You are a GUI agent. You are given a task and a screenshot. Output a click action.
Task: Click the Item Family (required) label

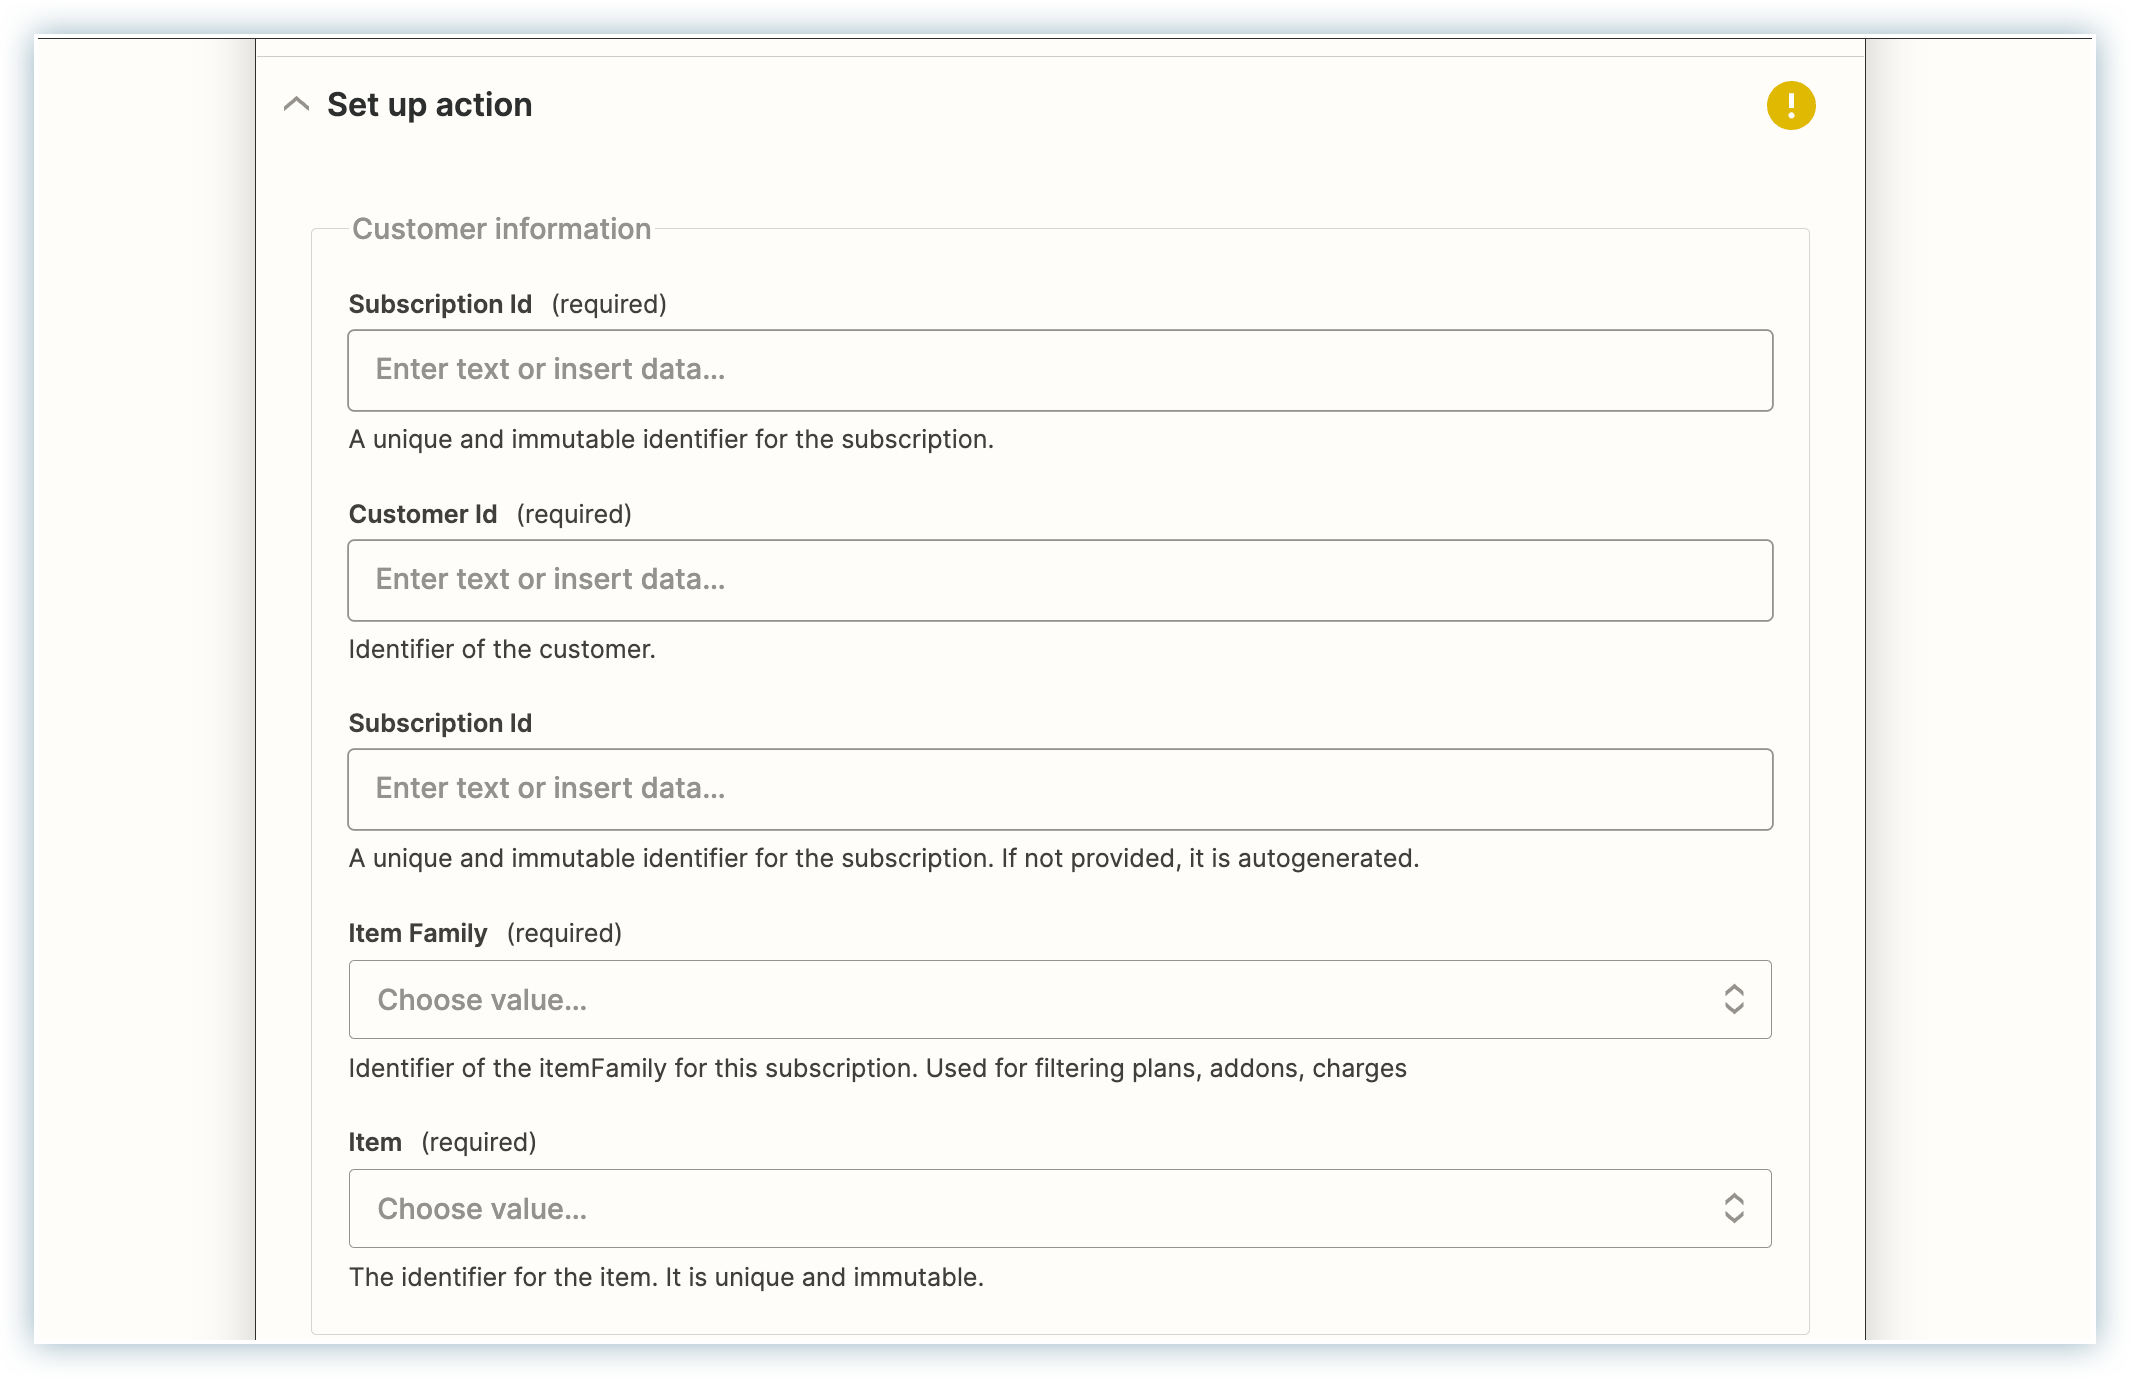click(484, 933)
